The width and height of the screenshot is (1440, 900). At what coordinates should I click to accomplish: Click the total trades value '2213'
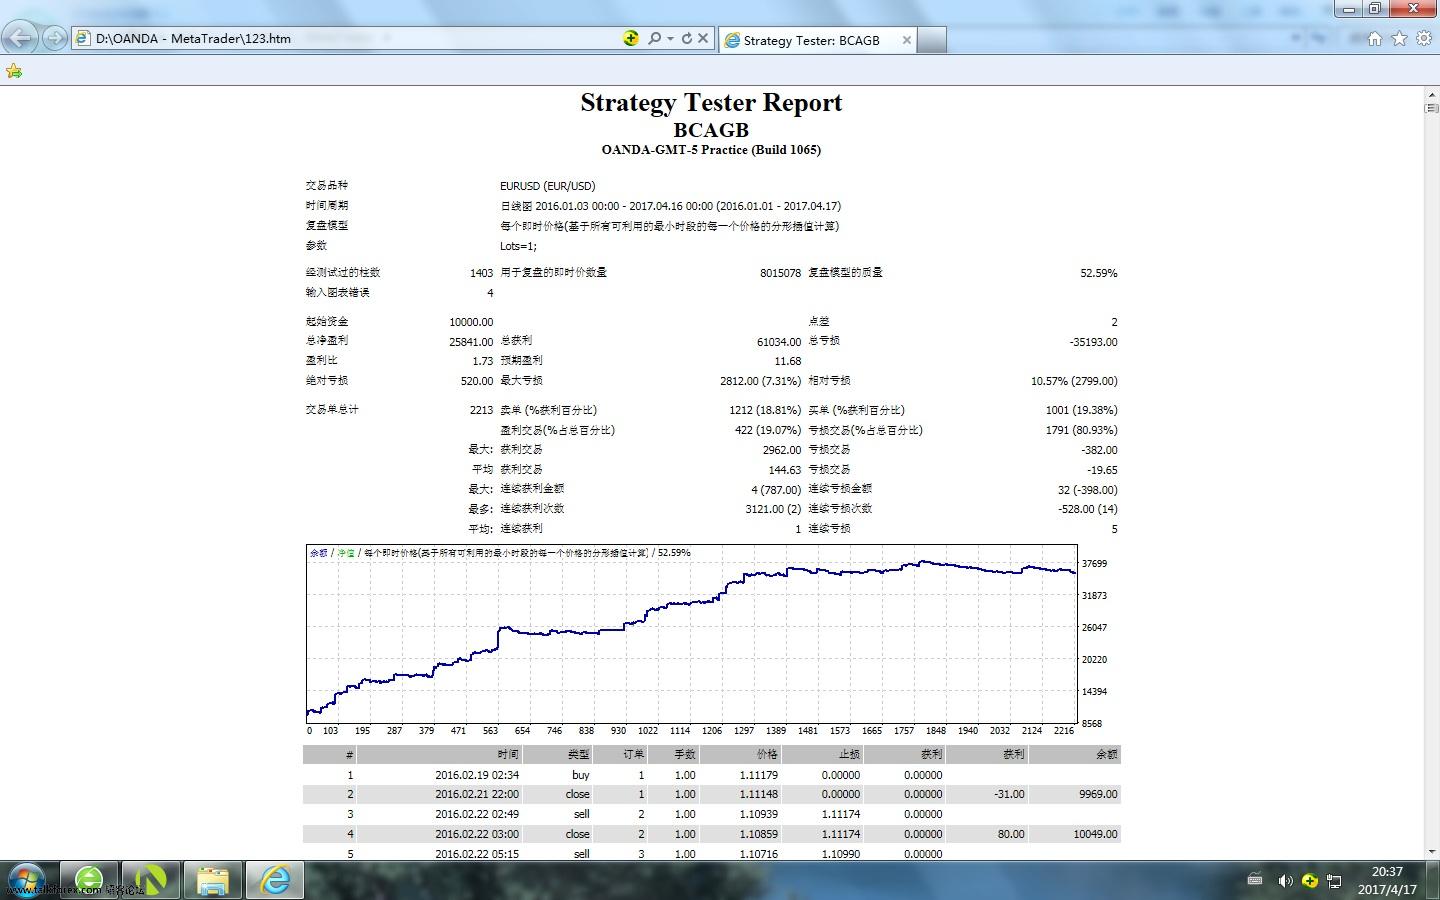[481, 410]
